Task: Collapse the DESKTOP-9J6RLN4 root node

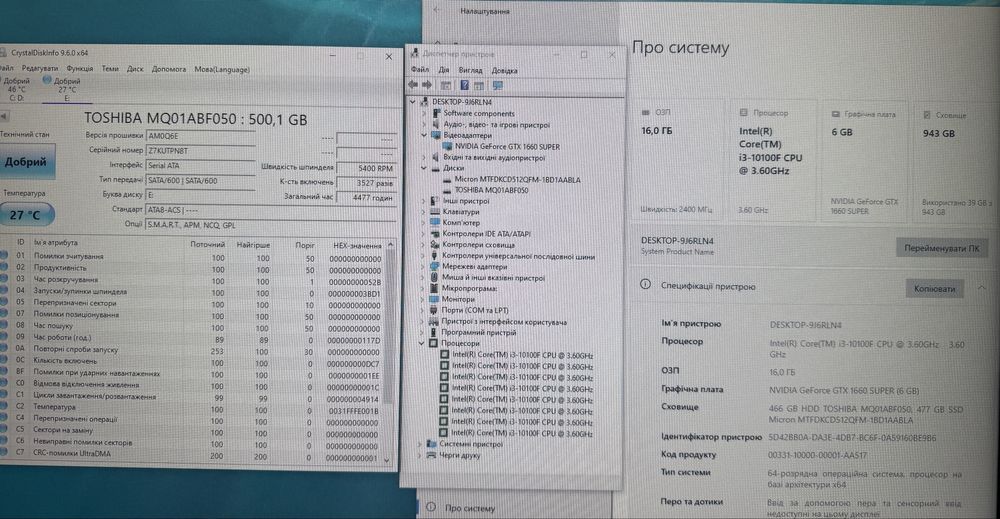Action: [x=413, y=101]
